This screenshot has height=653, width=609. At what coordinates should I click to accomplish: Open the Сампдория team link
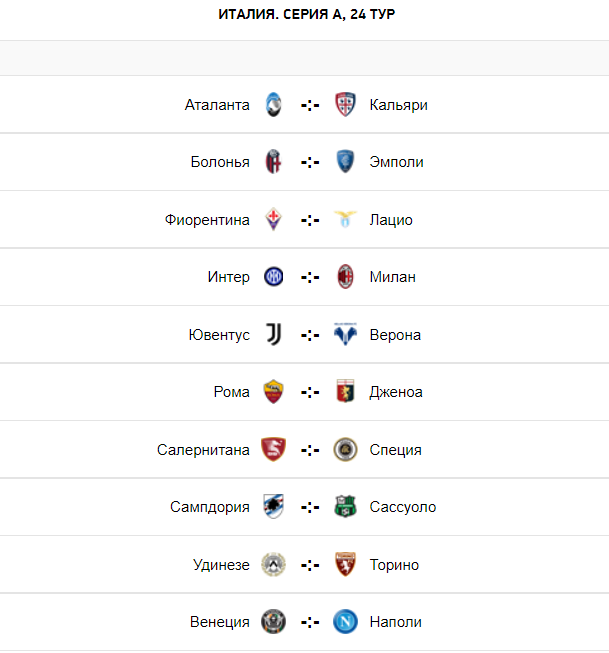click(x=210, y=507)
